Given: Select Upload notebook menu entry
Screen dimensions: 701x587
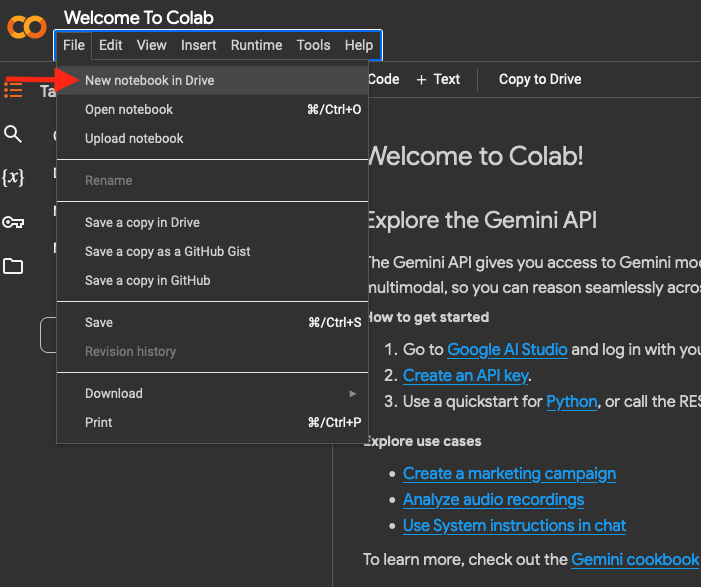Looking at the screenshot, I should tap(134, 138).
